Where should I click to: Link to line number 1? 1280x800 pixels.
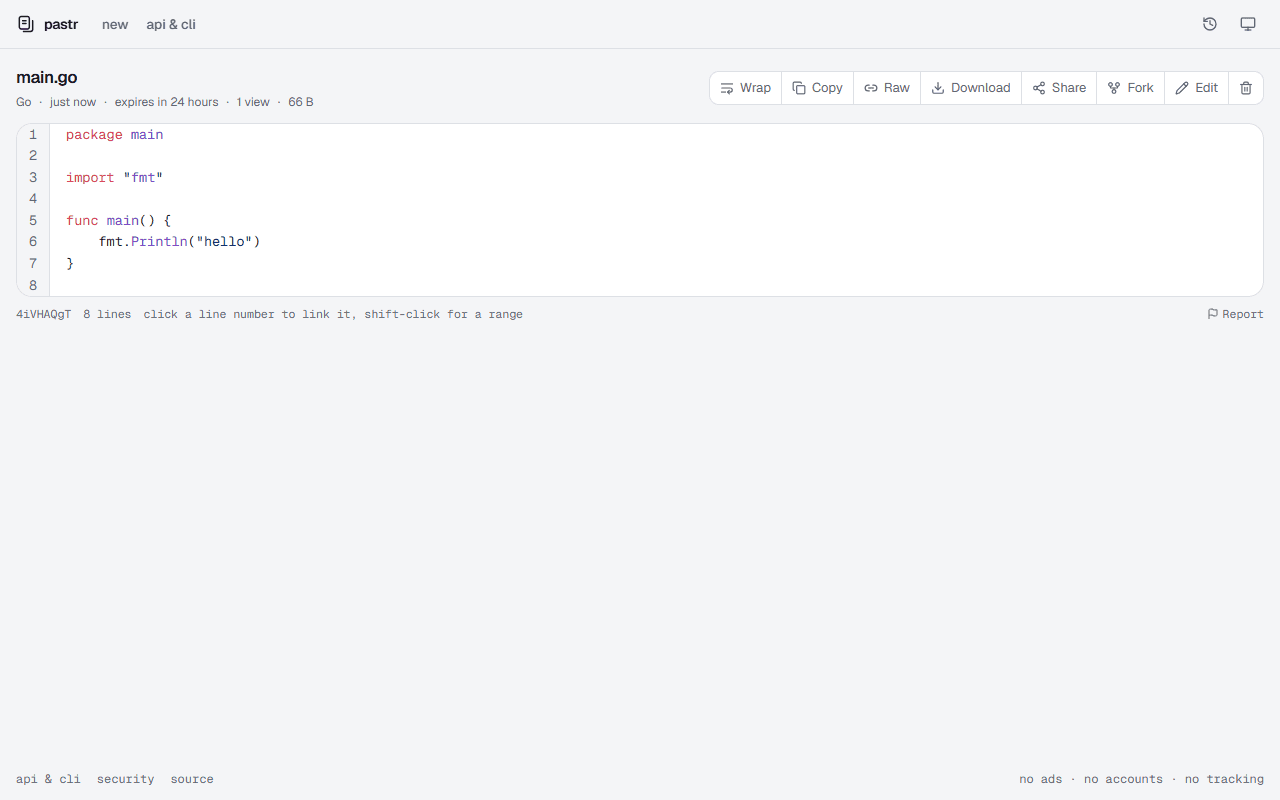point(33,135)
